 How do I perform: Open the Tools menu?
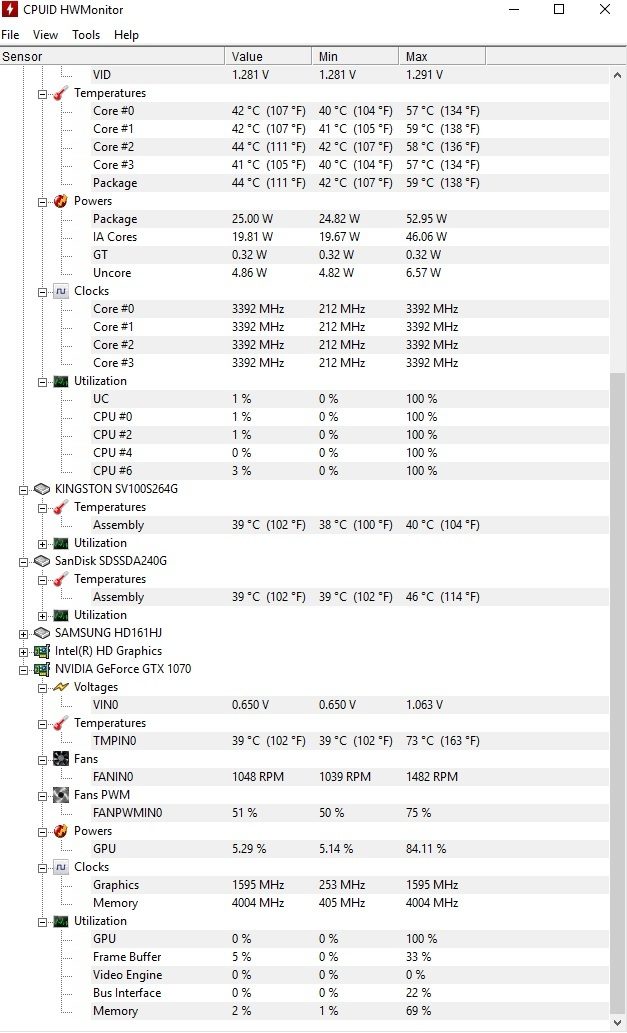click(x=86, y=35)
